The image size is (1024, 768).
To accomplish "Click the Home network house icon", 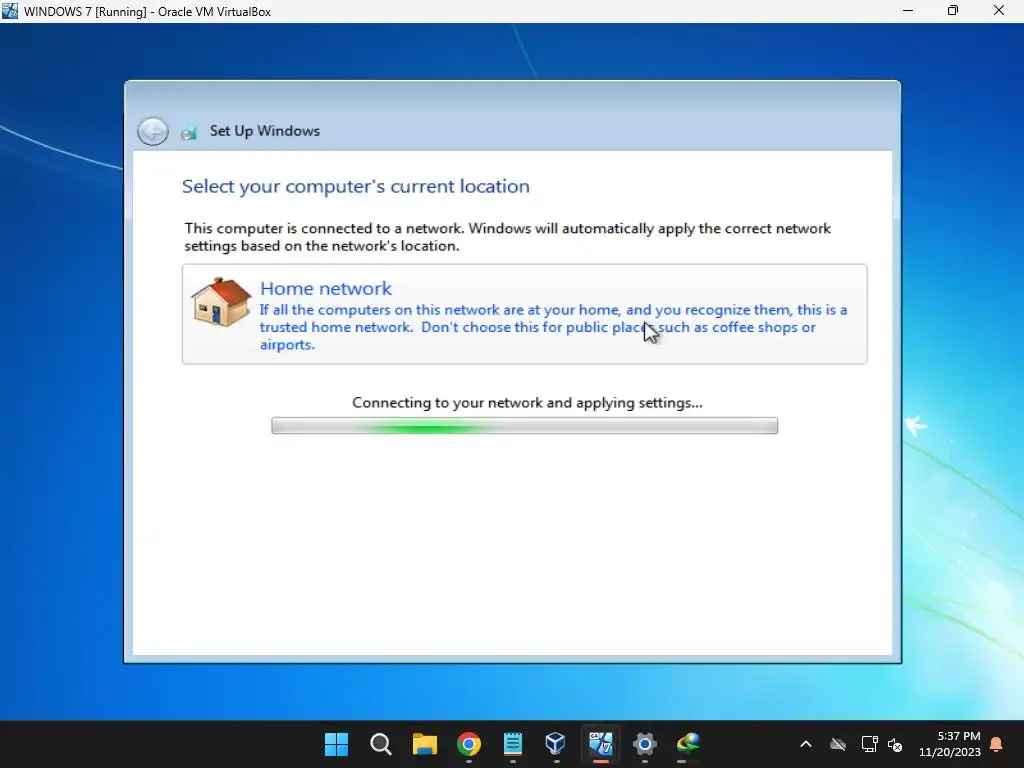I will tap(221, 302).
